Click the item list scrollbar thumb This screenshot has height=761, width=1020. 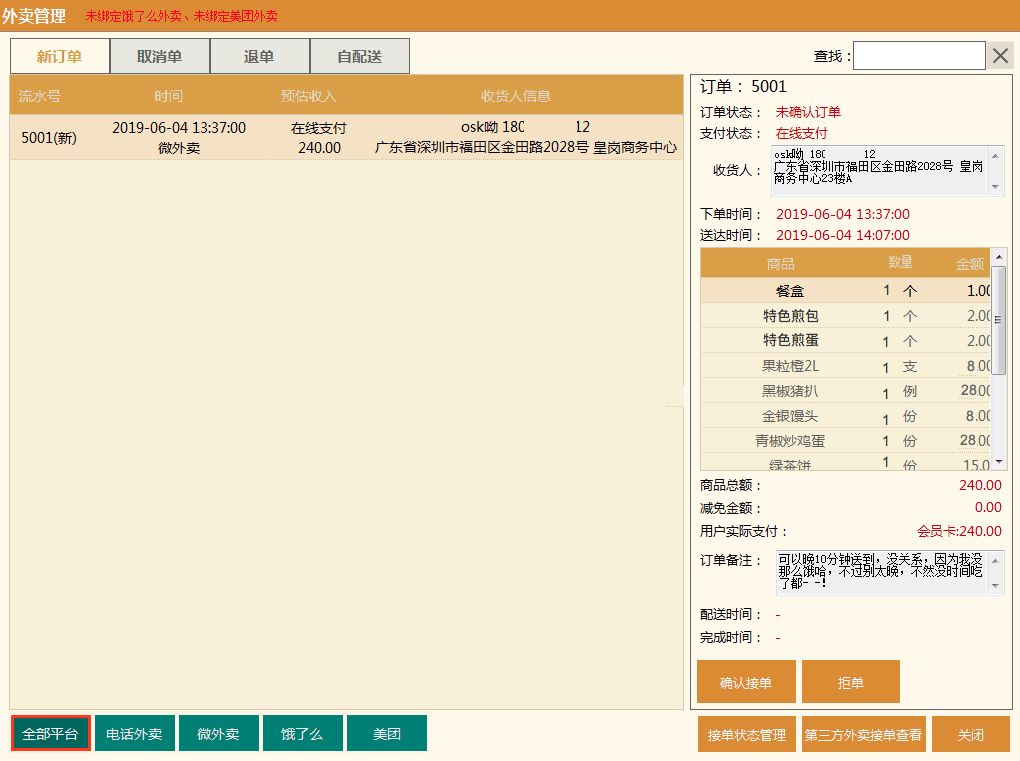999,320
